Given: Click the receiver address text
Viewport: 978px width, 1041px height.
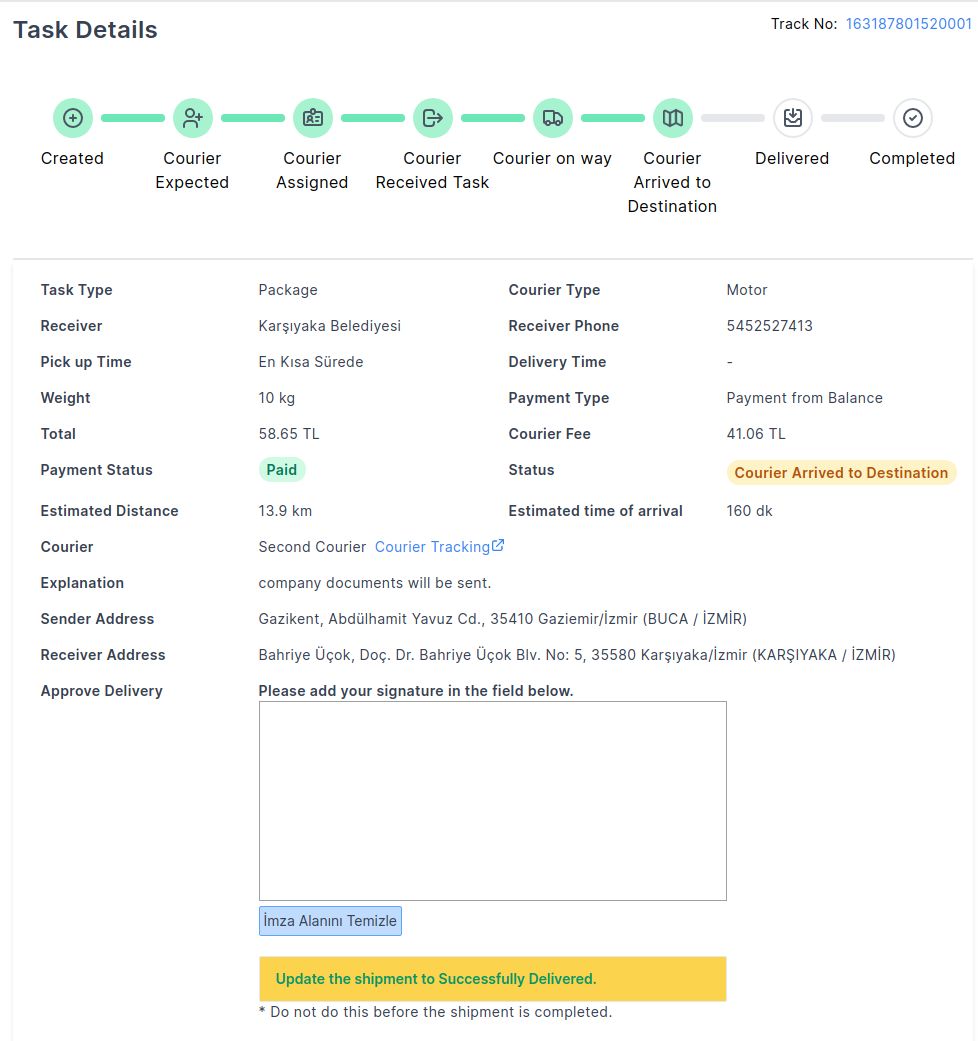Looking at the screenshot, I should point(577,655).
